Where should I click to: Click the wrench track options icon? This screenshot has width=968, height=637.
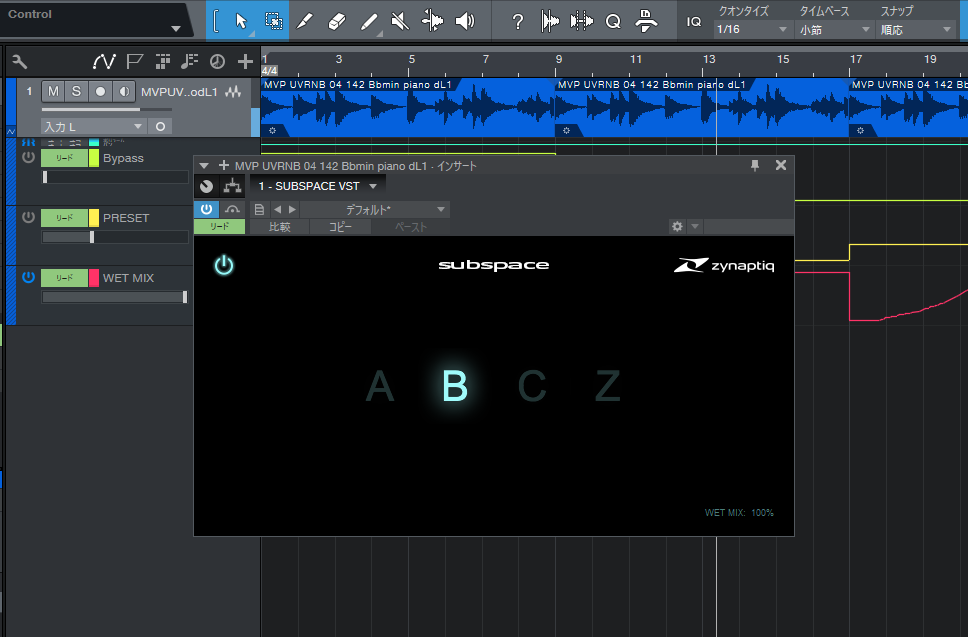[19, 62]
